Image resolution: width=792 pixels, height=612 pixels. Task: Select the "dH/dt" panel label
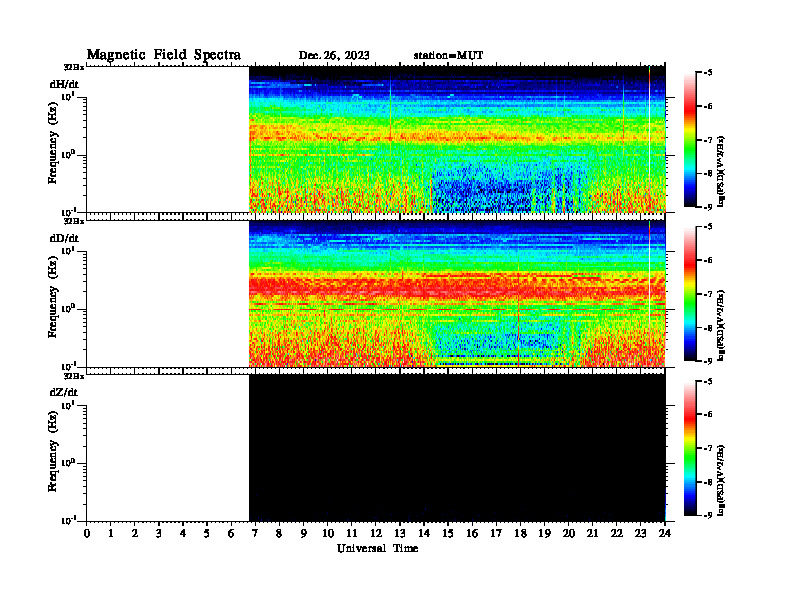pyautogui.click(x=64, y=84)
